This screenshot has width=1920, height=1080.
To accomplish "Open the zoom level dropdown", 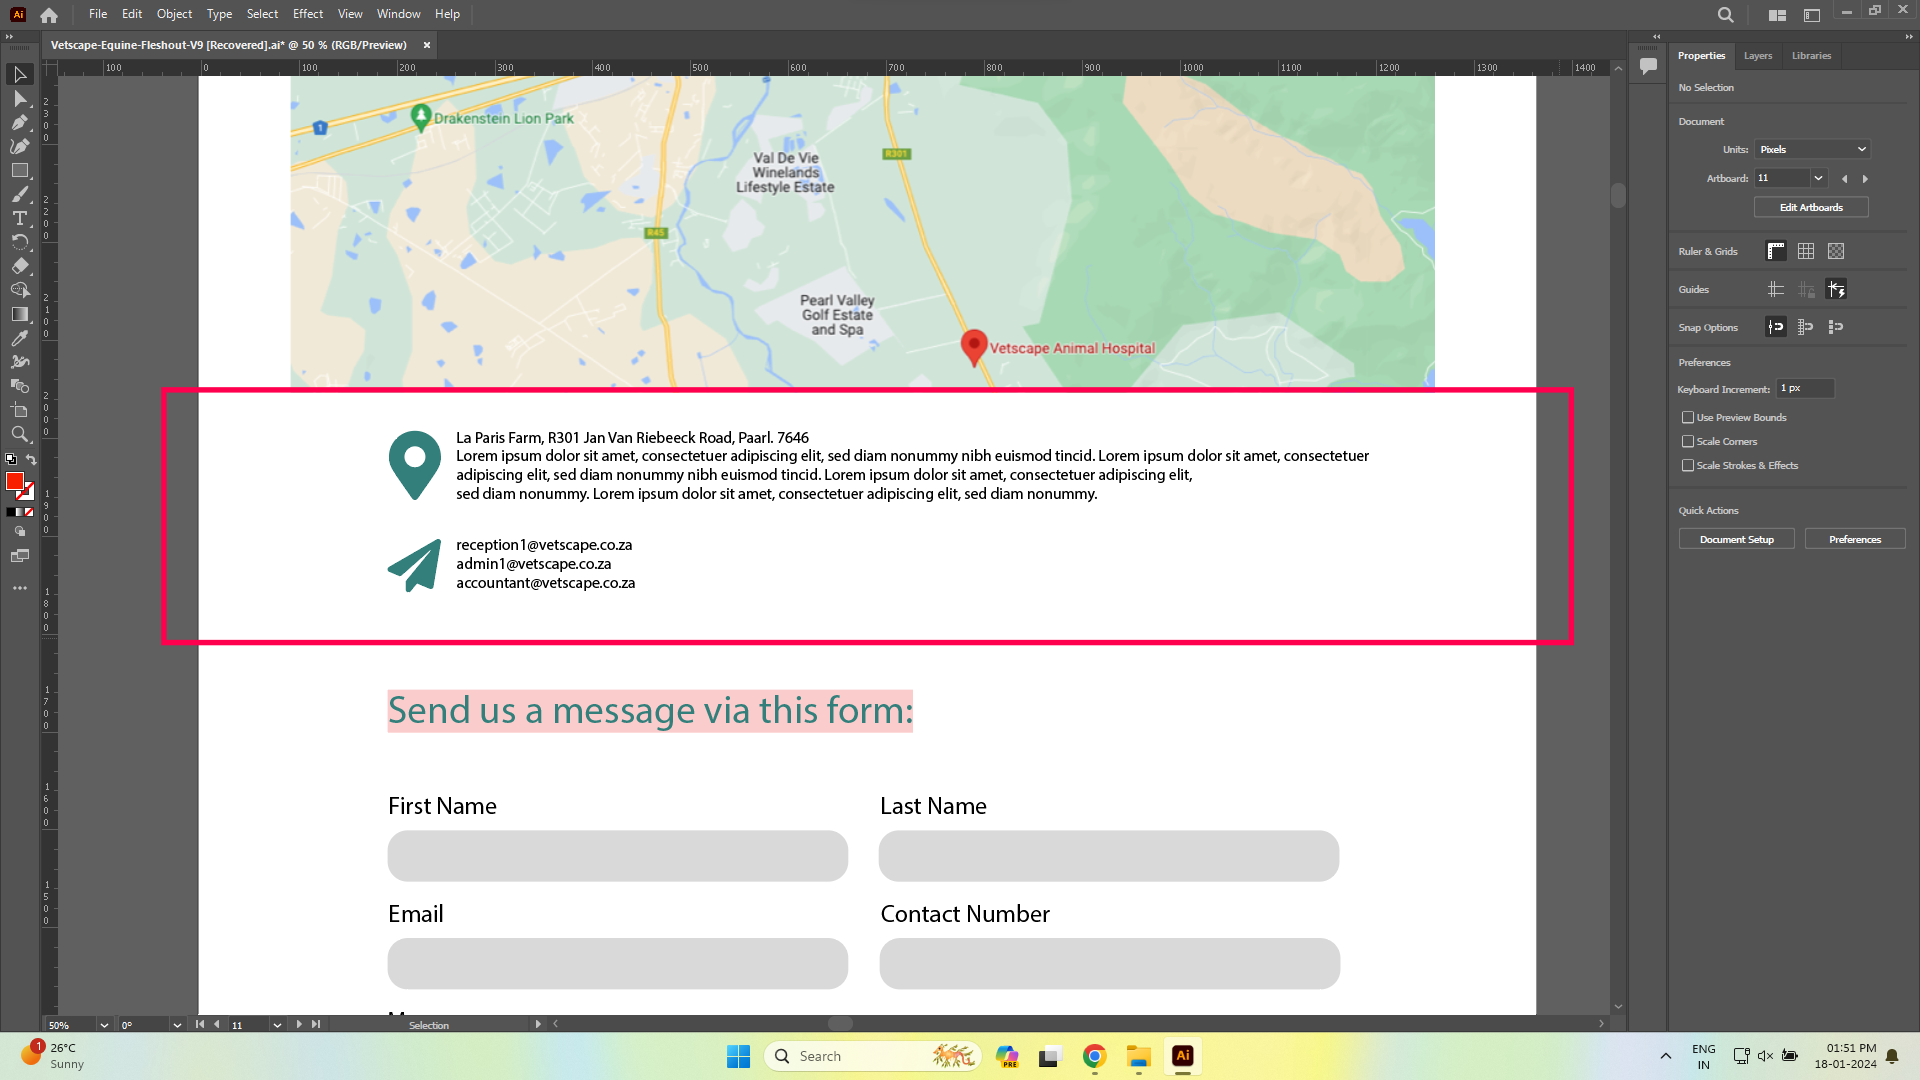I will [104, 1025].
